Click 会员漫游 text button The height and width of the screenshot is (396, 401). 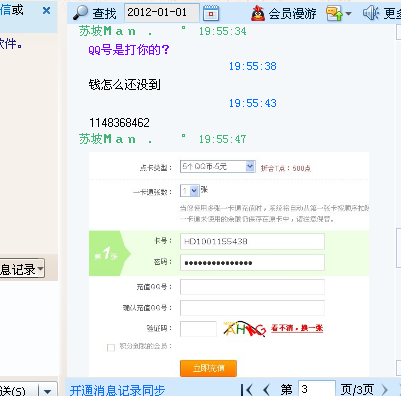292,14
